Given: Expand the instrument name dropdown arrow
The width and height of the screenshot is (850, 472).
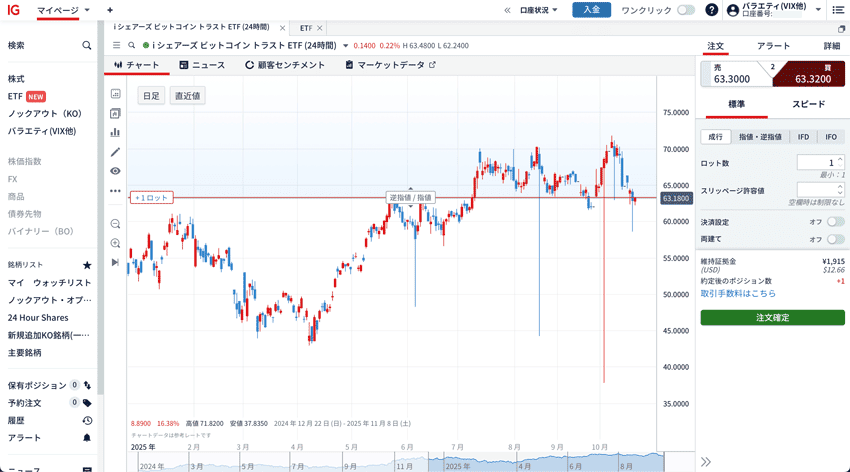Looking at the screenshot, I should point(346,45).
